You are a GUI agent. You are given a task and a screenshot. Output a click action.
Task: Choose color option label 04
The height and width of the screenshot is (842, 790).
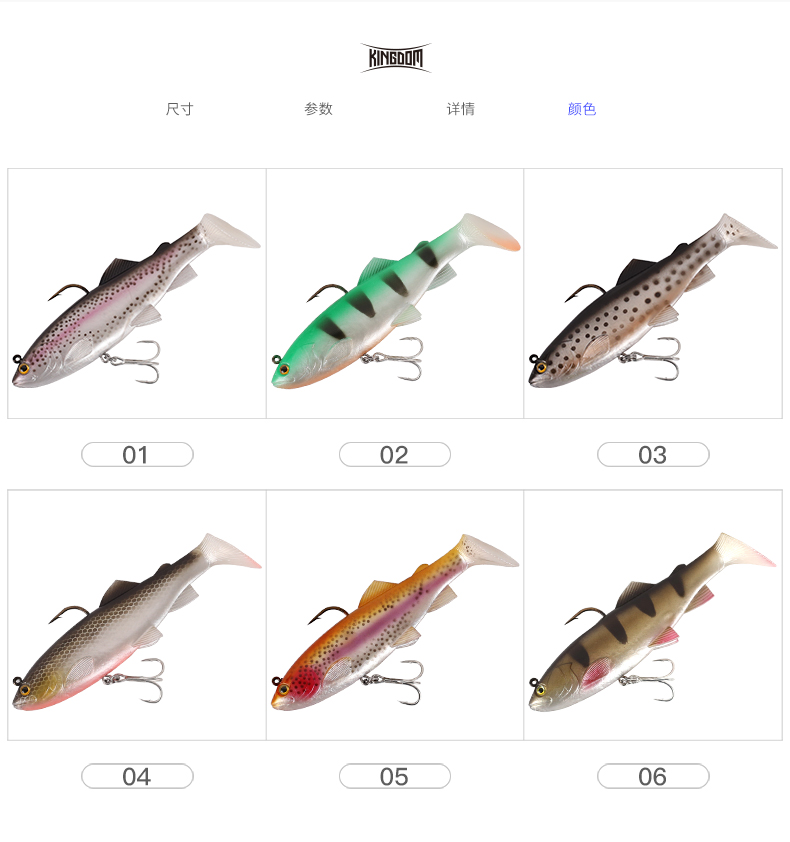pos(137,776)
